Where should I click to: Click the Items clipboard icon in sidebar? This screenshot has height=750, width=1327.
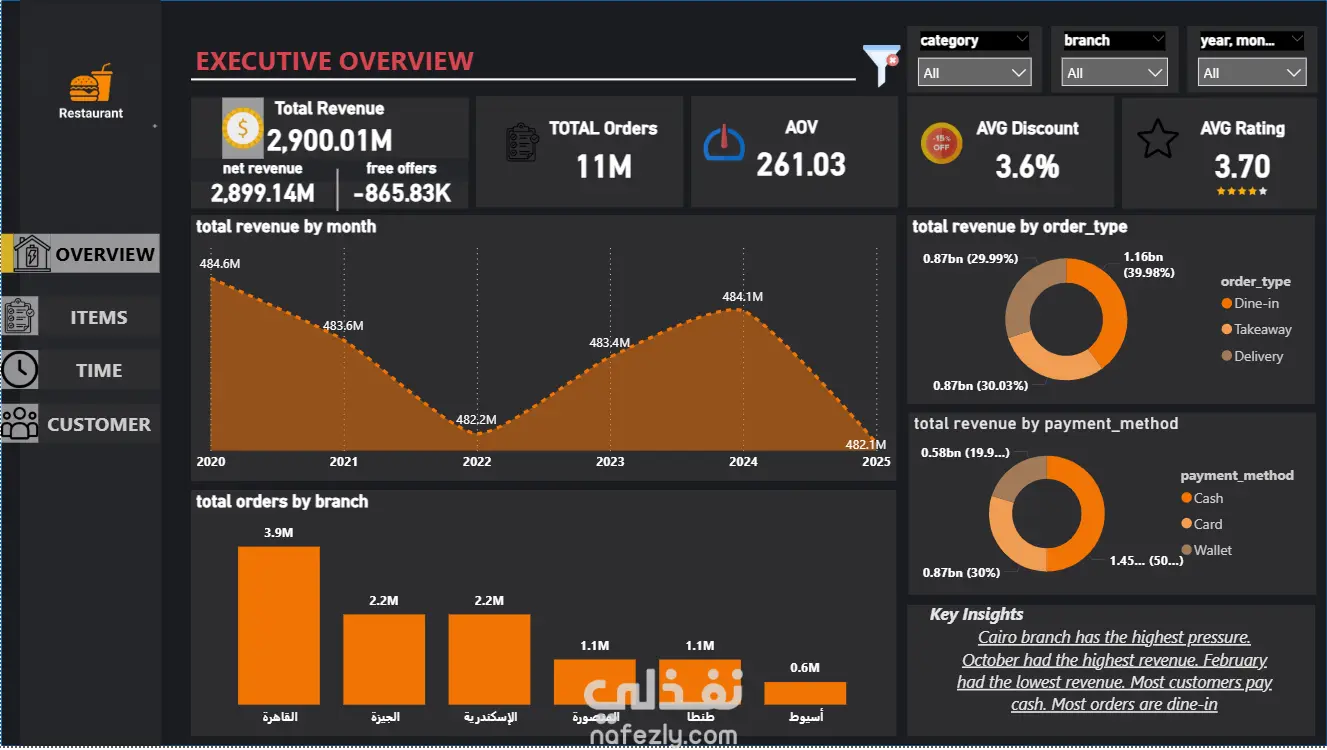(20, 317)
